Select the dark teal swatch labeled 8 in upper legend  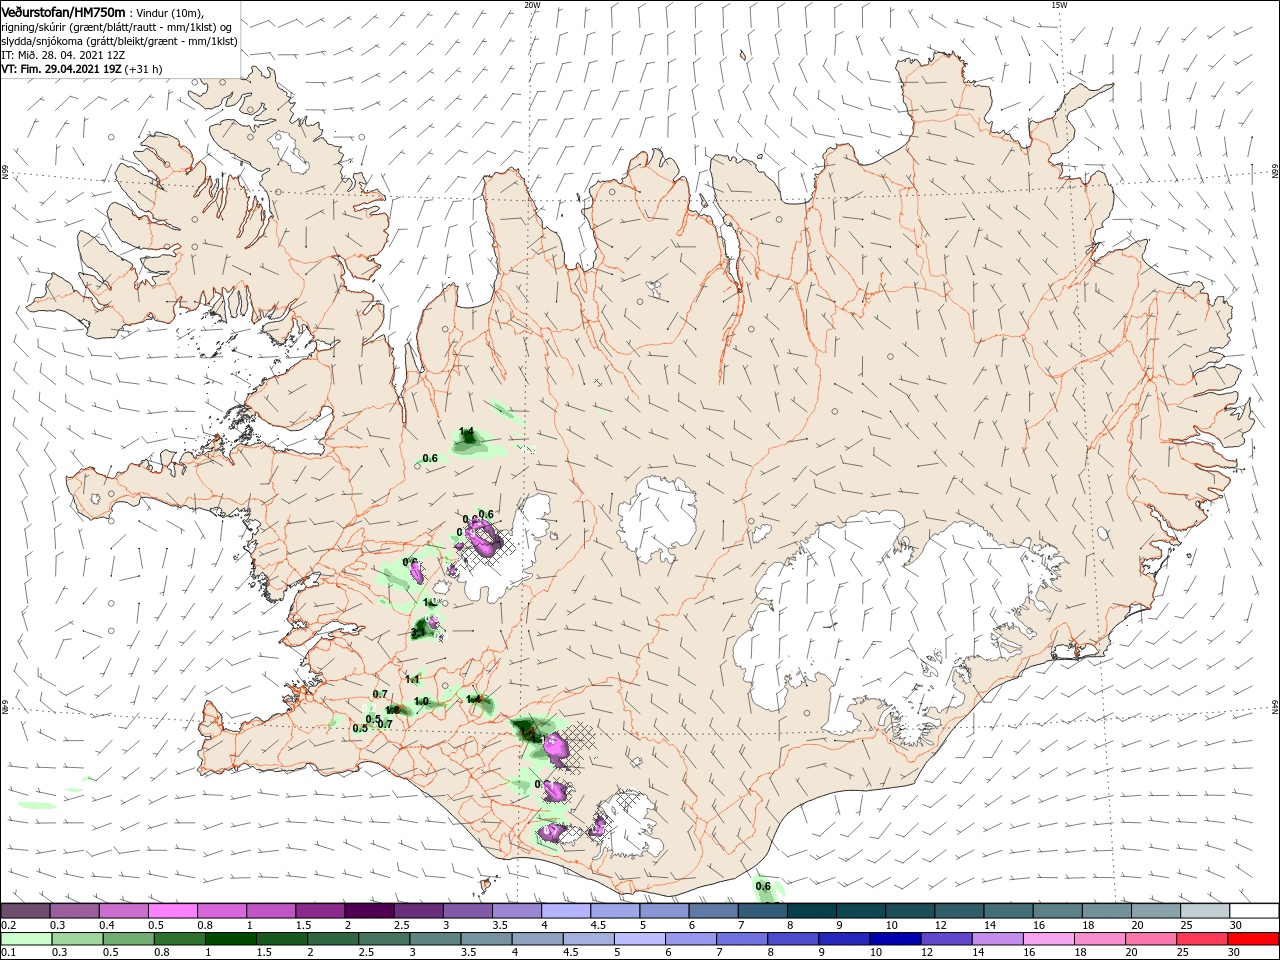(811, 910)
